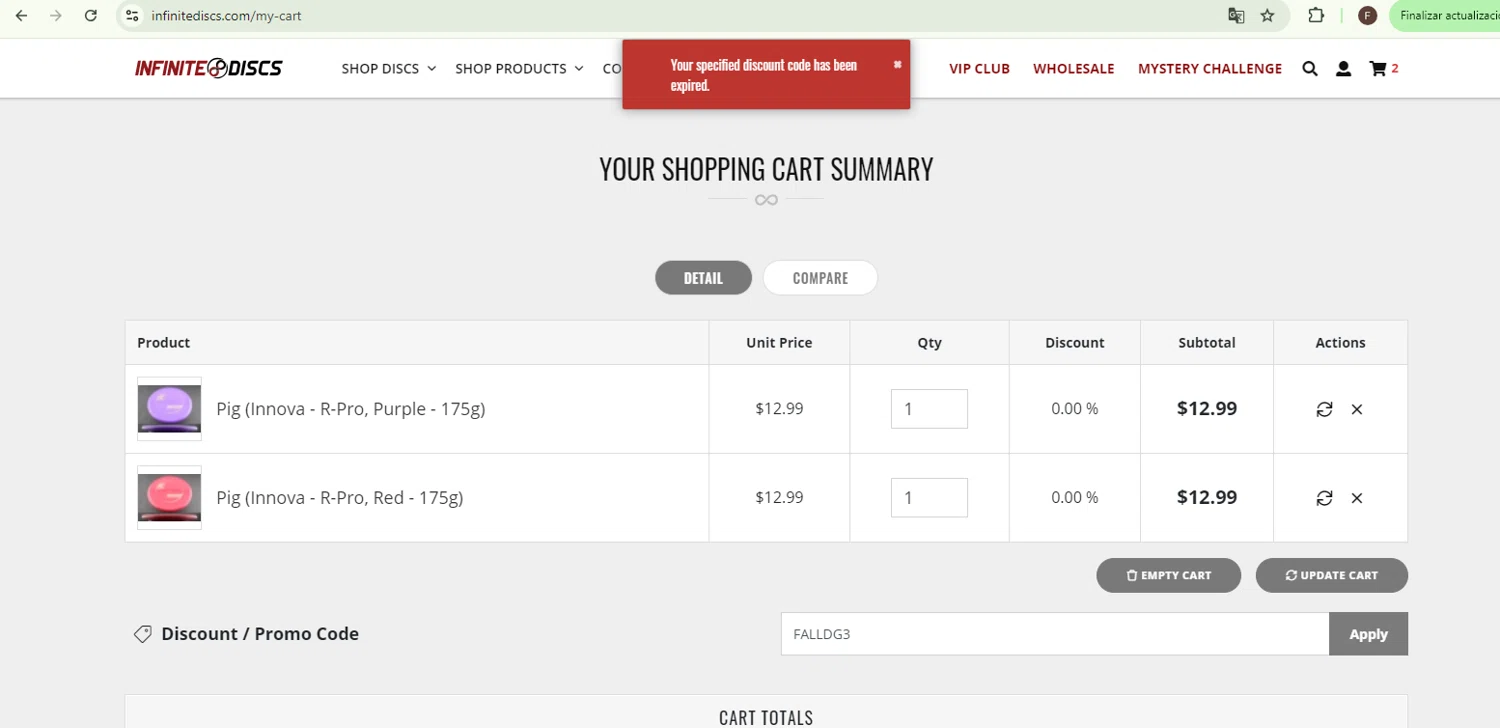This screenshot has height=728, width=1500.
Task: Remove the red Pig disc from cart
Action: tap(1357, 498)
